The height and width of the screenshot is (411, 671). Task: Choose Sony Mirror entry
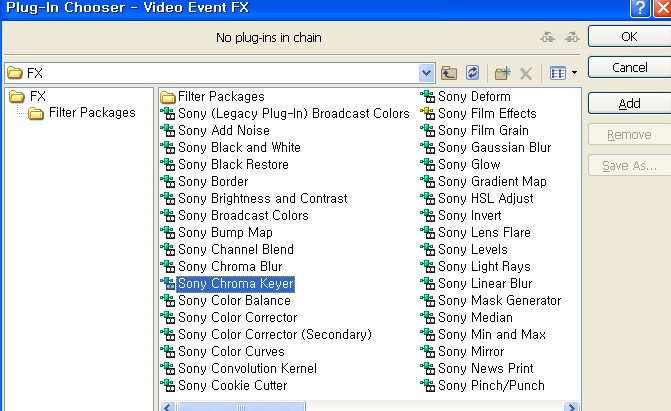[471, 351]
